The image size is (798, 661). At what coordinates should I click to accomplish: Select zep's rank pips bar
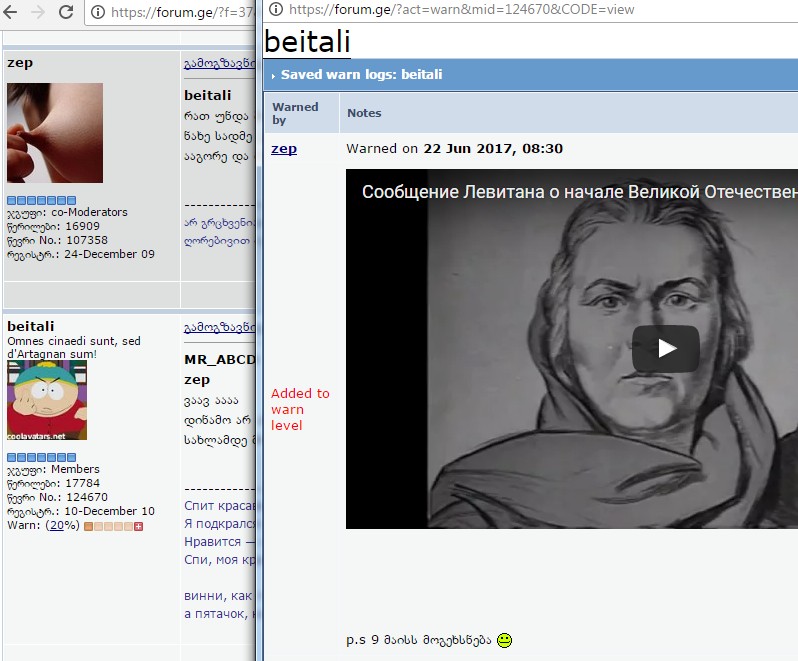pos(42,200)
